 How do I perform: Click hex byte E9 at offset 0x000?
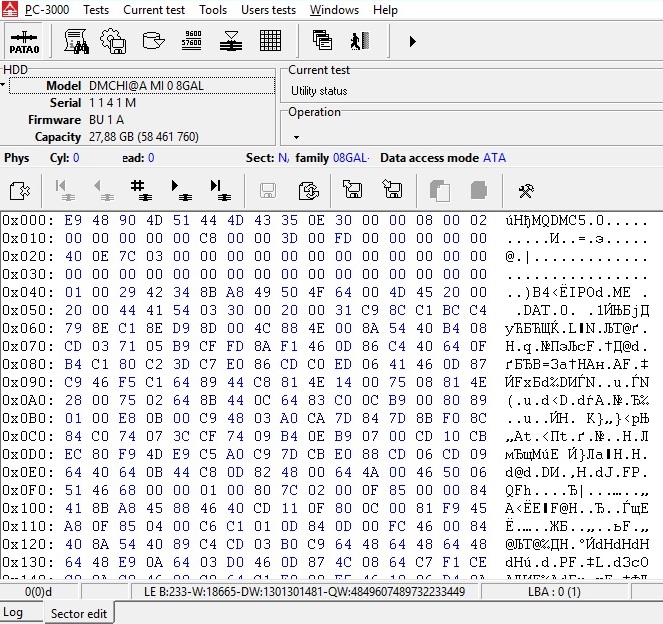coord(73,220)
